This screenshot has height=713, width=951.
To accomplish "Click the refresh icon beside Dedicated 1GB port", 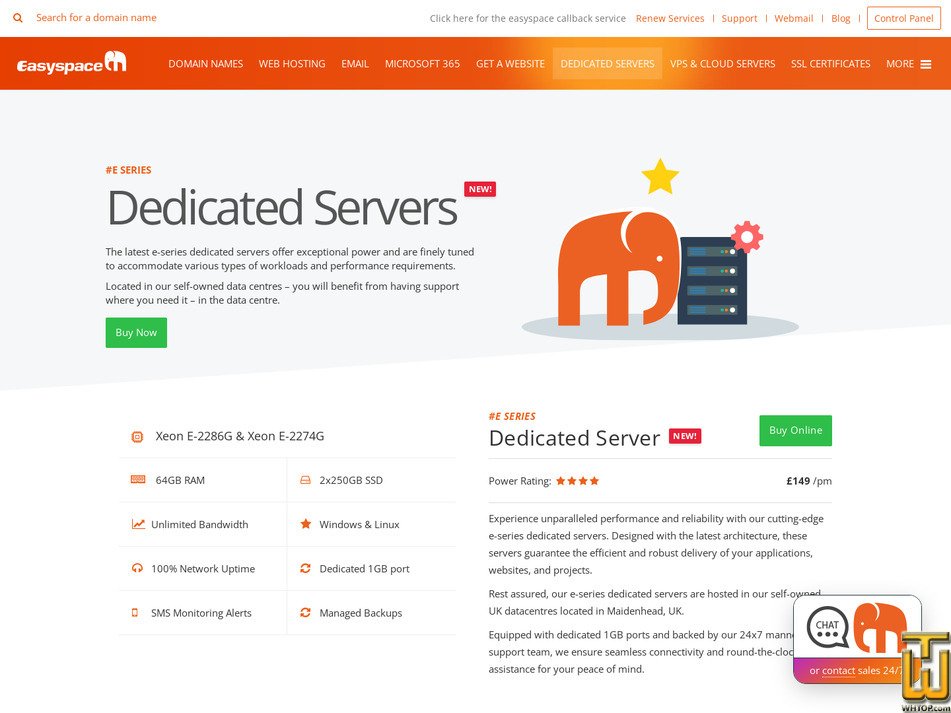I will pos(305,568).
